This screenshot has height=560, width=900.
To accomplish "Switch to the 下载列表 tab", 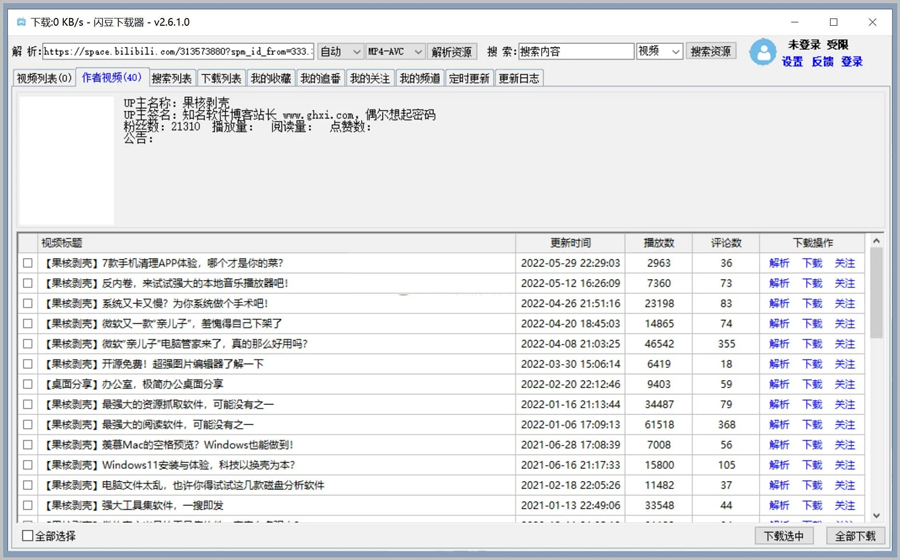I will pos(221,79).
